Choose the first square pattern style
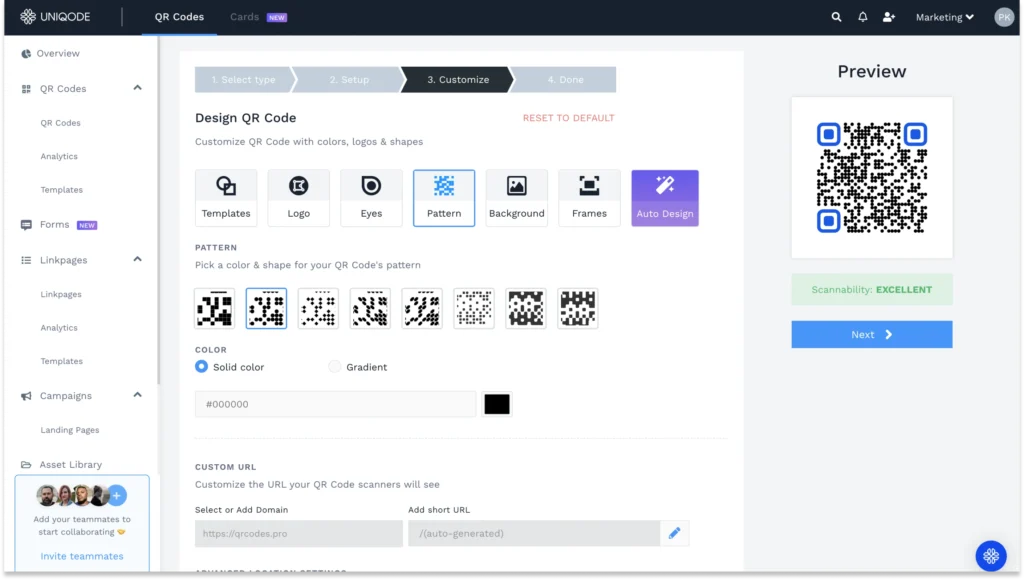 pos(214,308)
